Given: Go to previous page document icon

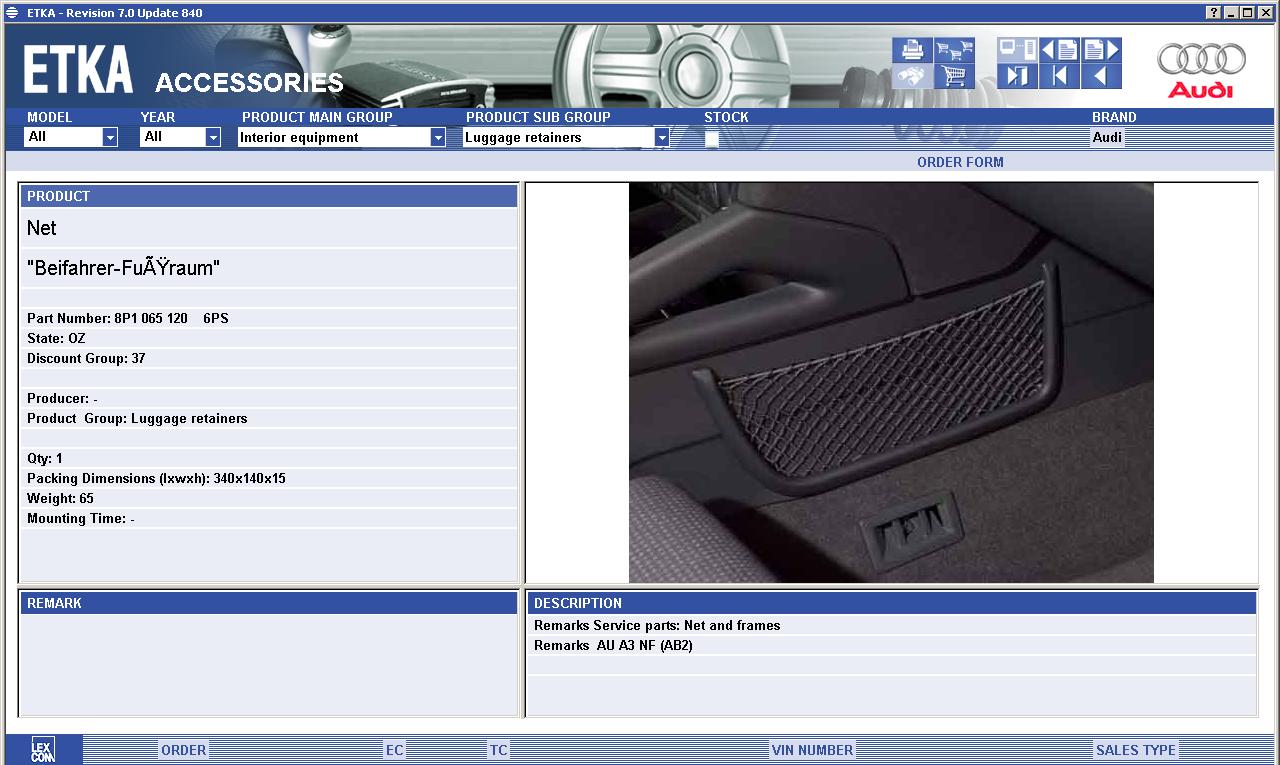Looking at the screenshot, I should pos(1059,49).
